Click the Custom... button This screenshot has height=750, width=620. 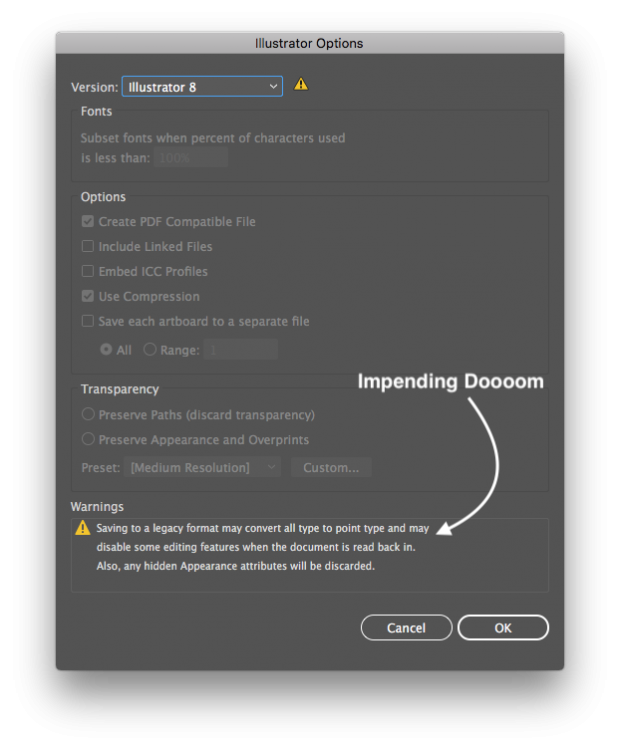point(331,467)
